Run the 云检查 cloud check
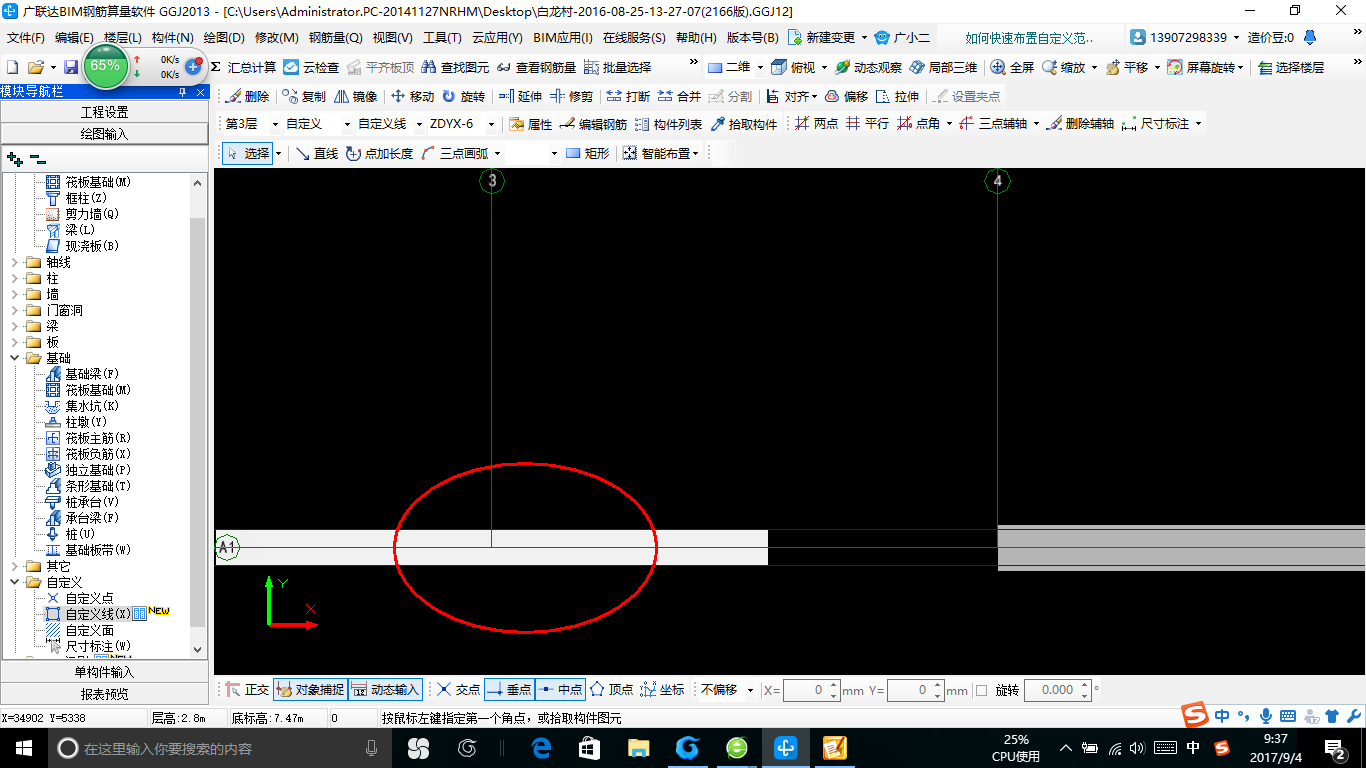 point(311,67)
